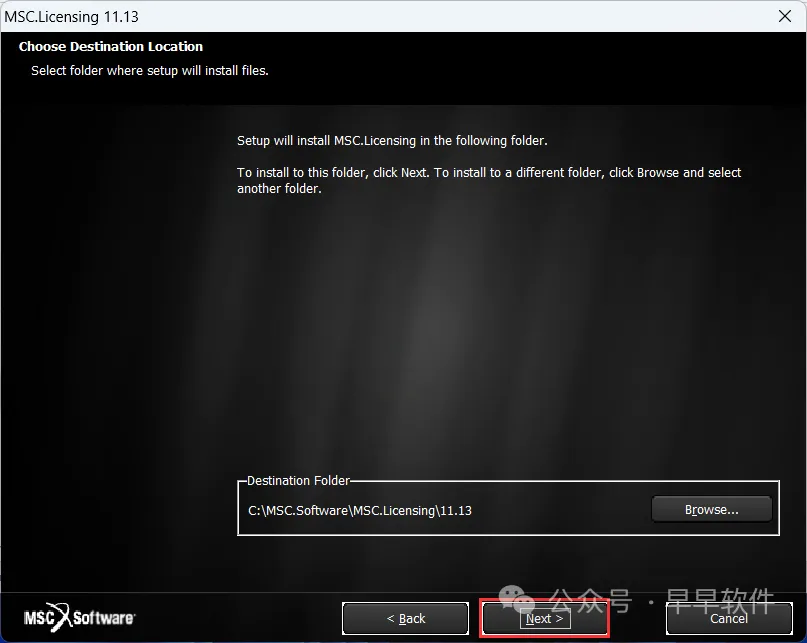Viewport: 807px width, 643px height.
Task: Cancel the MSC.Licensing setup
Action: pos(729,618)
